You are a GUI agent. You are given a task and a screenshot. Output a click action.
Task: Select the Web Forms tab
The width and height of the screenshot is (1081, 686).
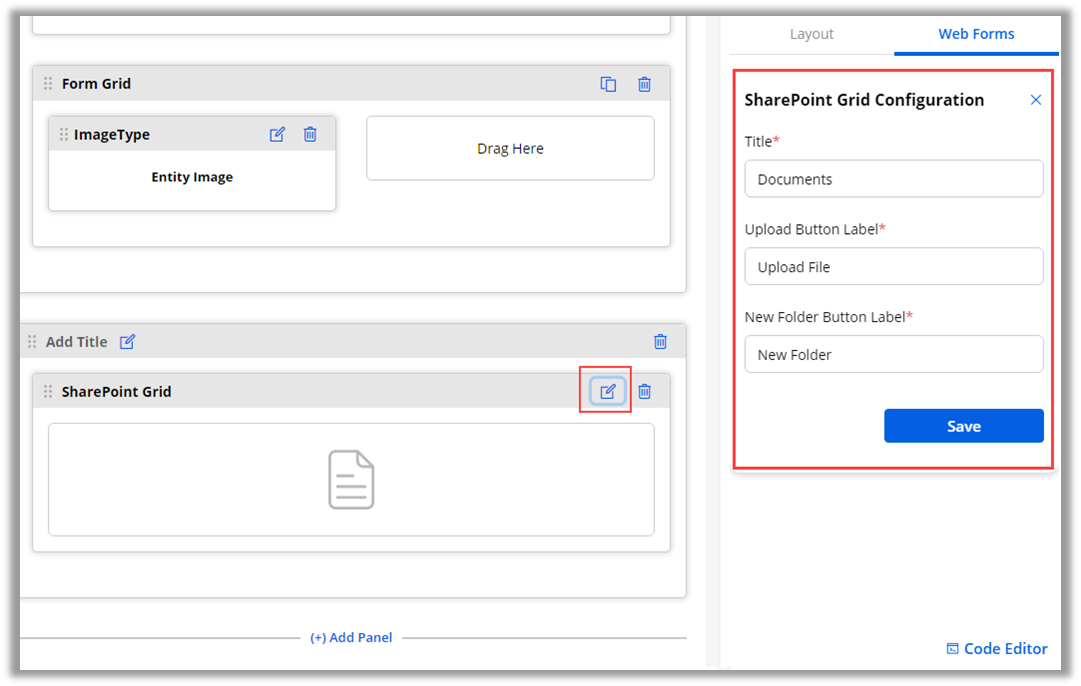click(976, 34)
